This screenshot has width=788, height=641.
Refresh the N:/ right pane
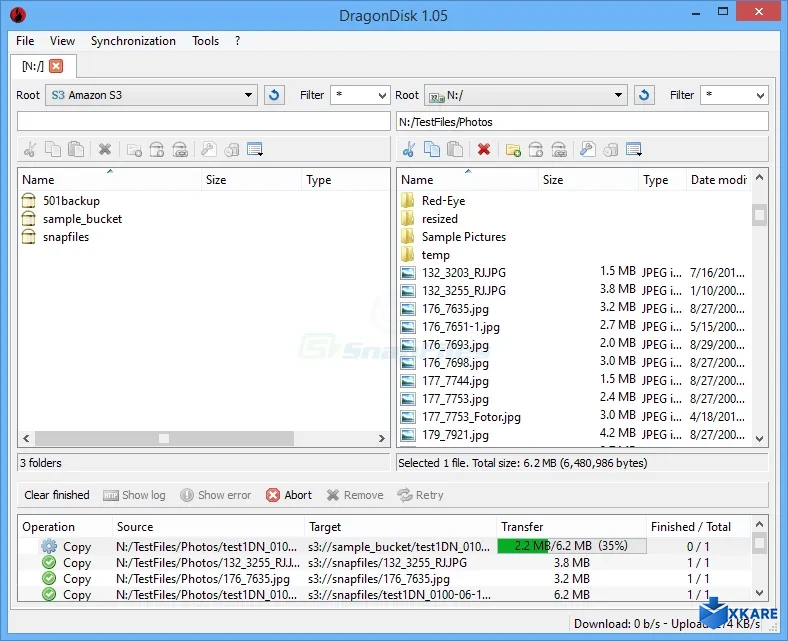[x=644, y=95]
